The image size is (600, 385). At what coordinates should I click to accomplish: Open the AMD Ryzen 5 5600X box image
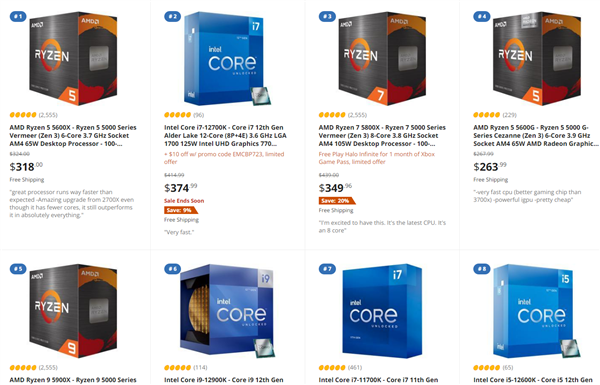click(73, 59)
